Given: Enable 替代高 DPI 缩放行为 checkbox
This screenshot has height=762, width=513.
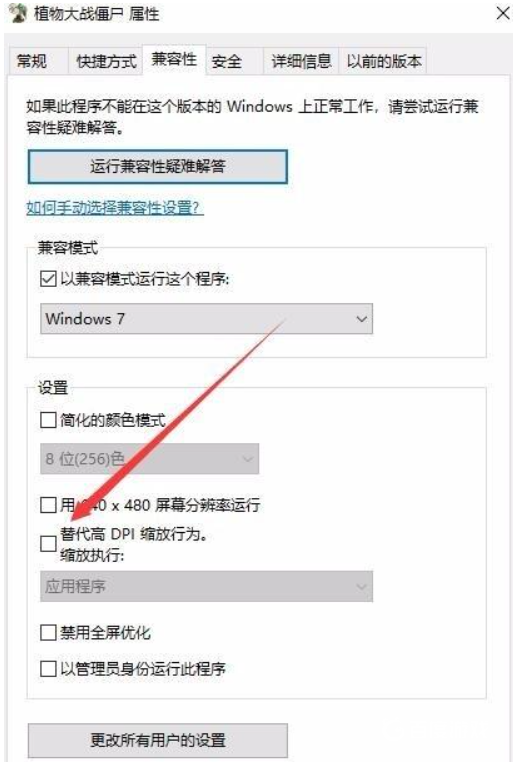Looking at the screenshot, I should tap(48, 544).
